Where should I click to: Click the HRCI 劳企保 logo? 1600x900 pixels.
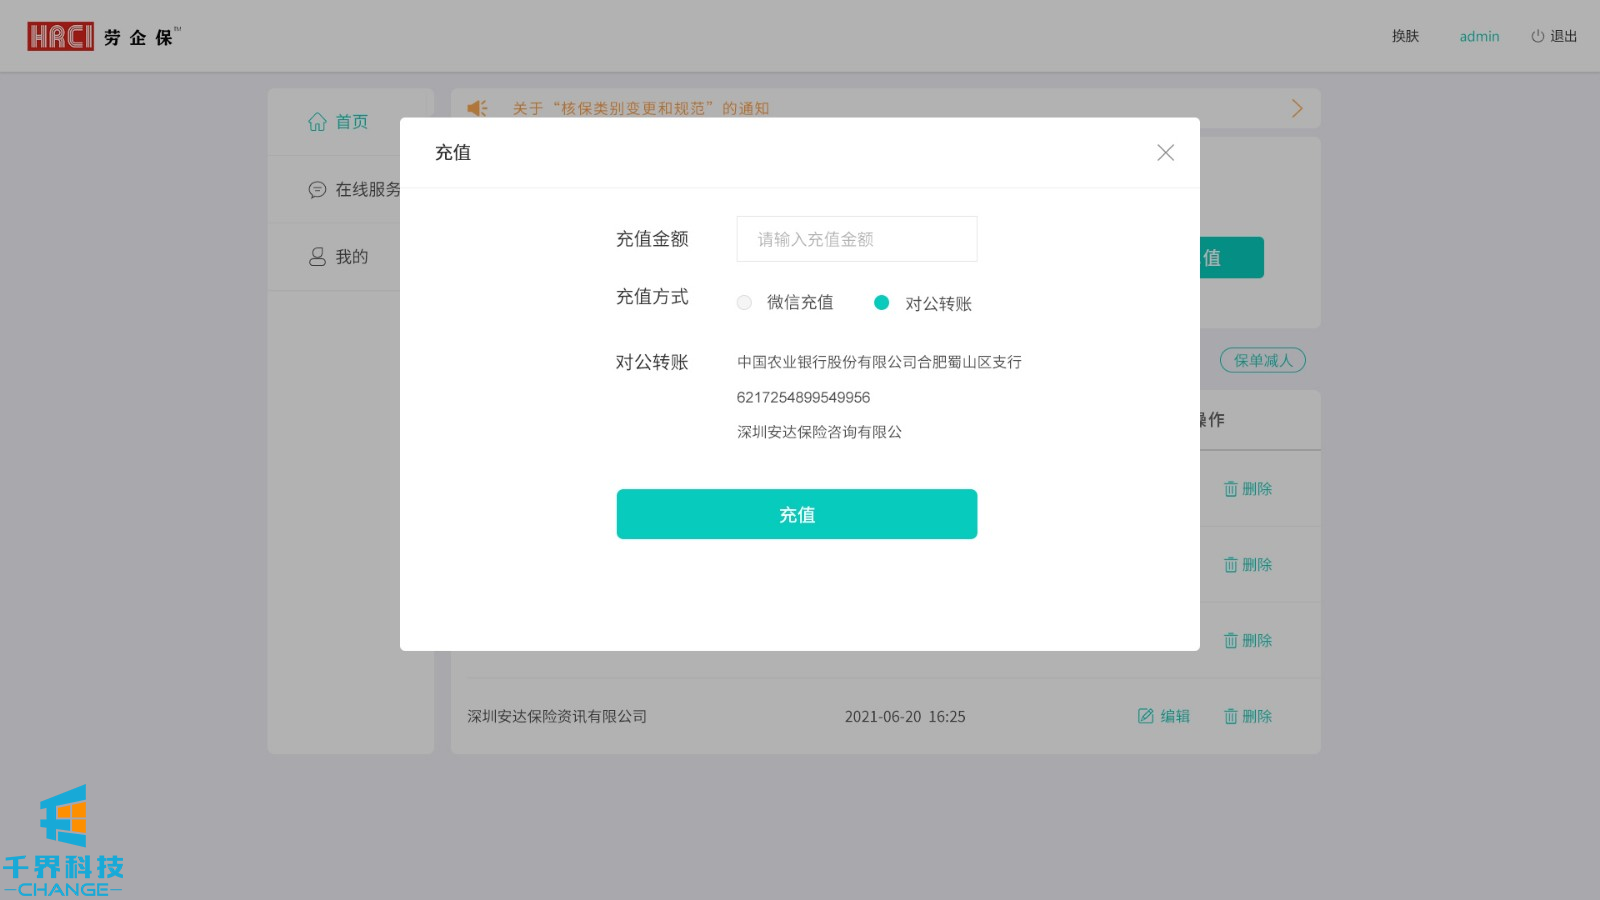[103, 37]
